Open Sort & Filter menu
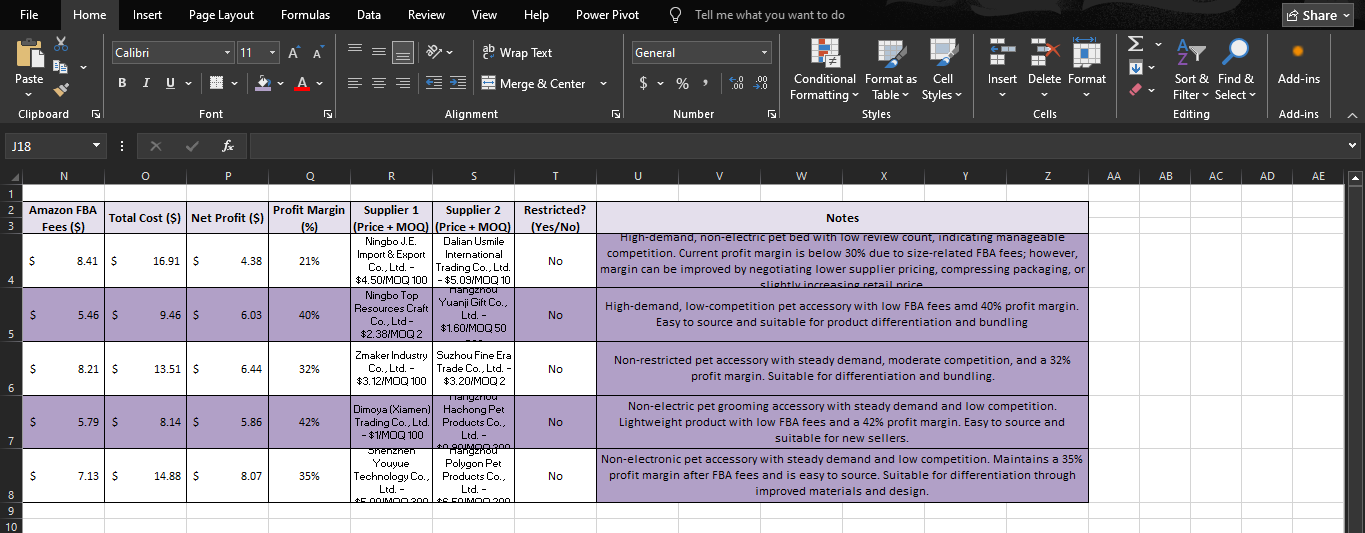This screenshot has height=533, width=1365. pos(1191,69)
